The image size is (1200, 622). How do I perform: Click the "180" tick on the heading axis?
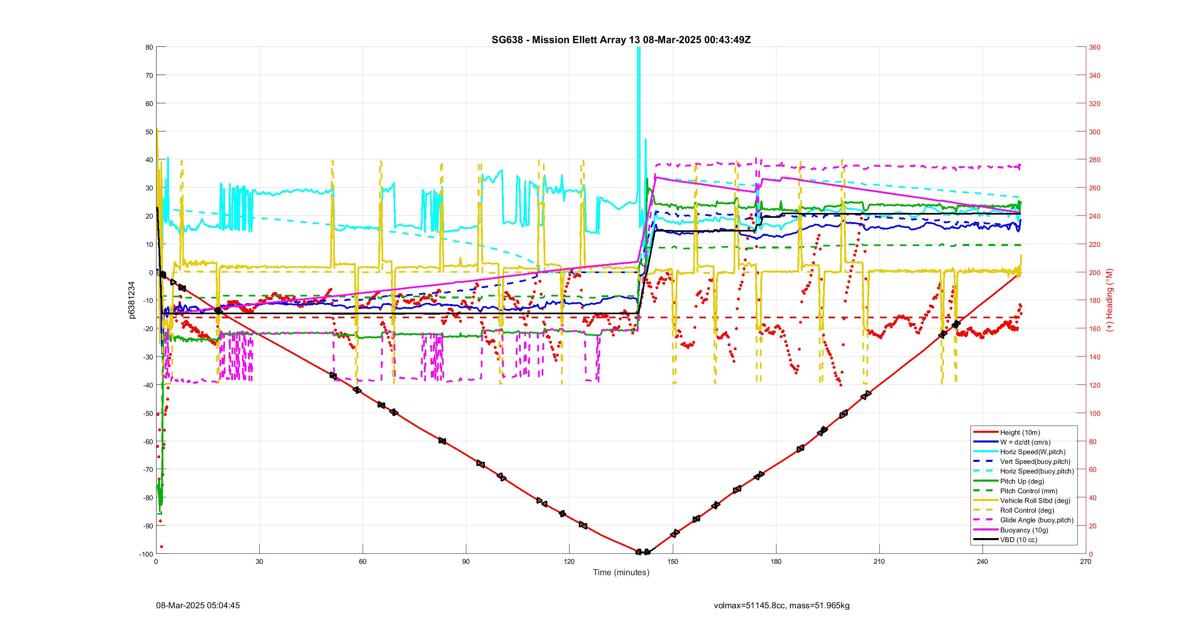click(1094, 300)
